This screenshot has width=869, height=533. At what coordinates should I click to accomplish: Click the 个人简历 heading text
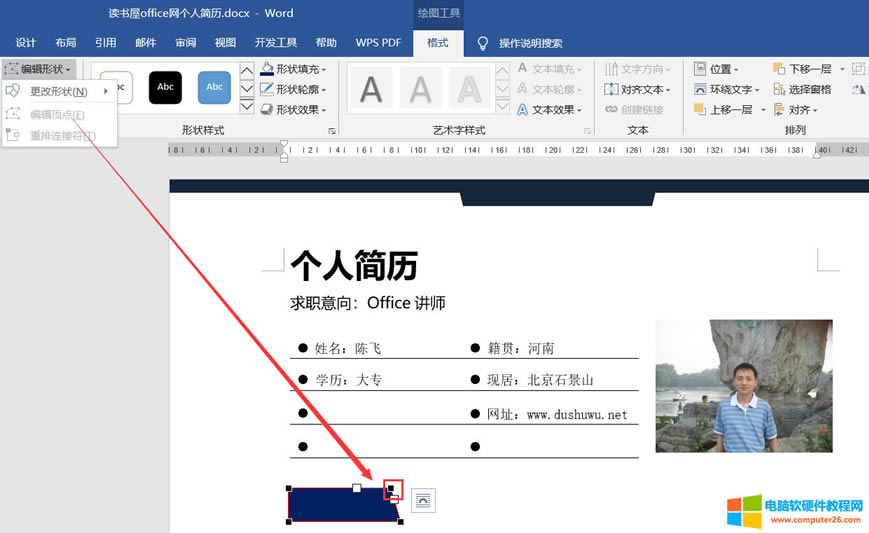354,266
